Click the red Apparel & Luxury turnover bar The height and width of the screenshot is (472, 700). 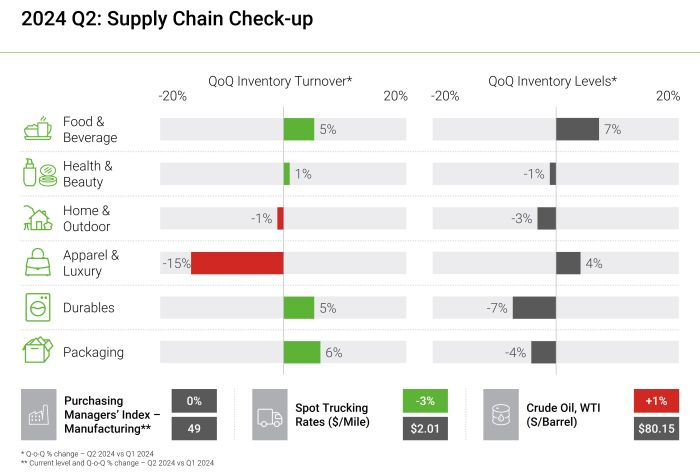click(237, 263)
